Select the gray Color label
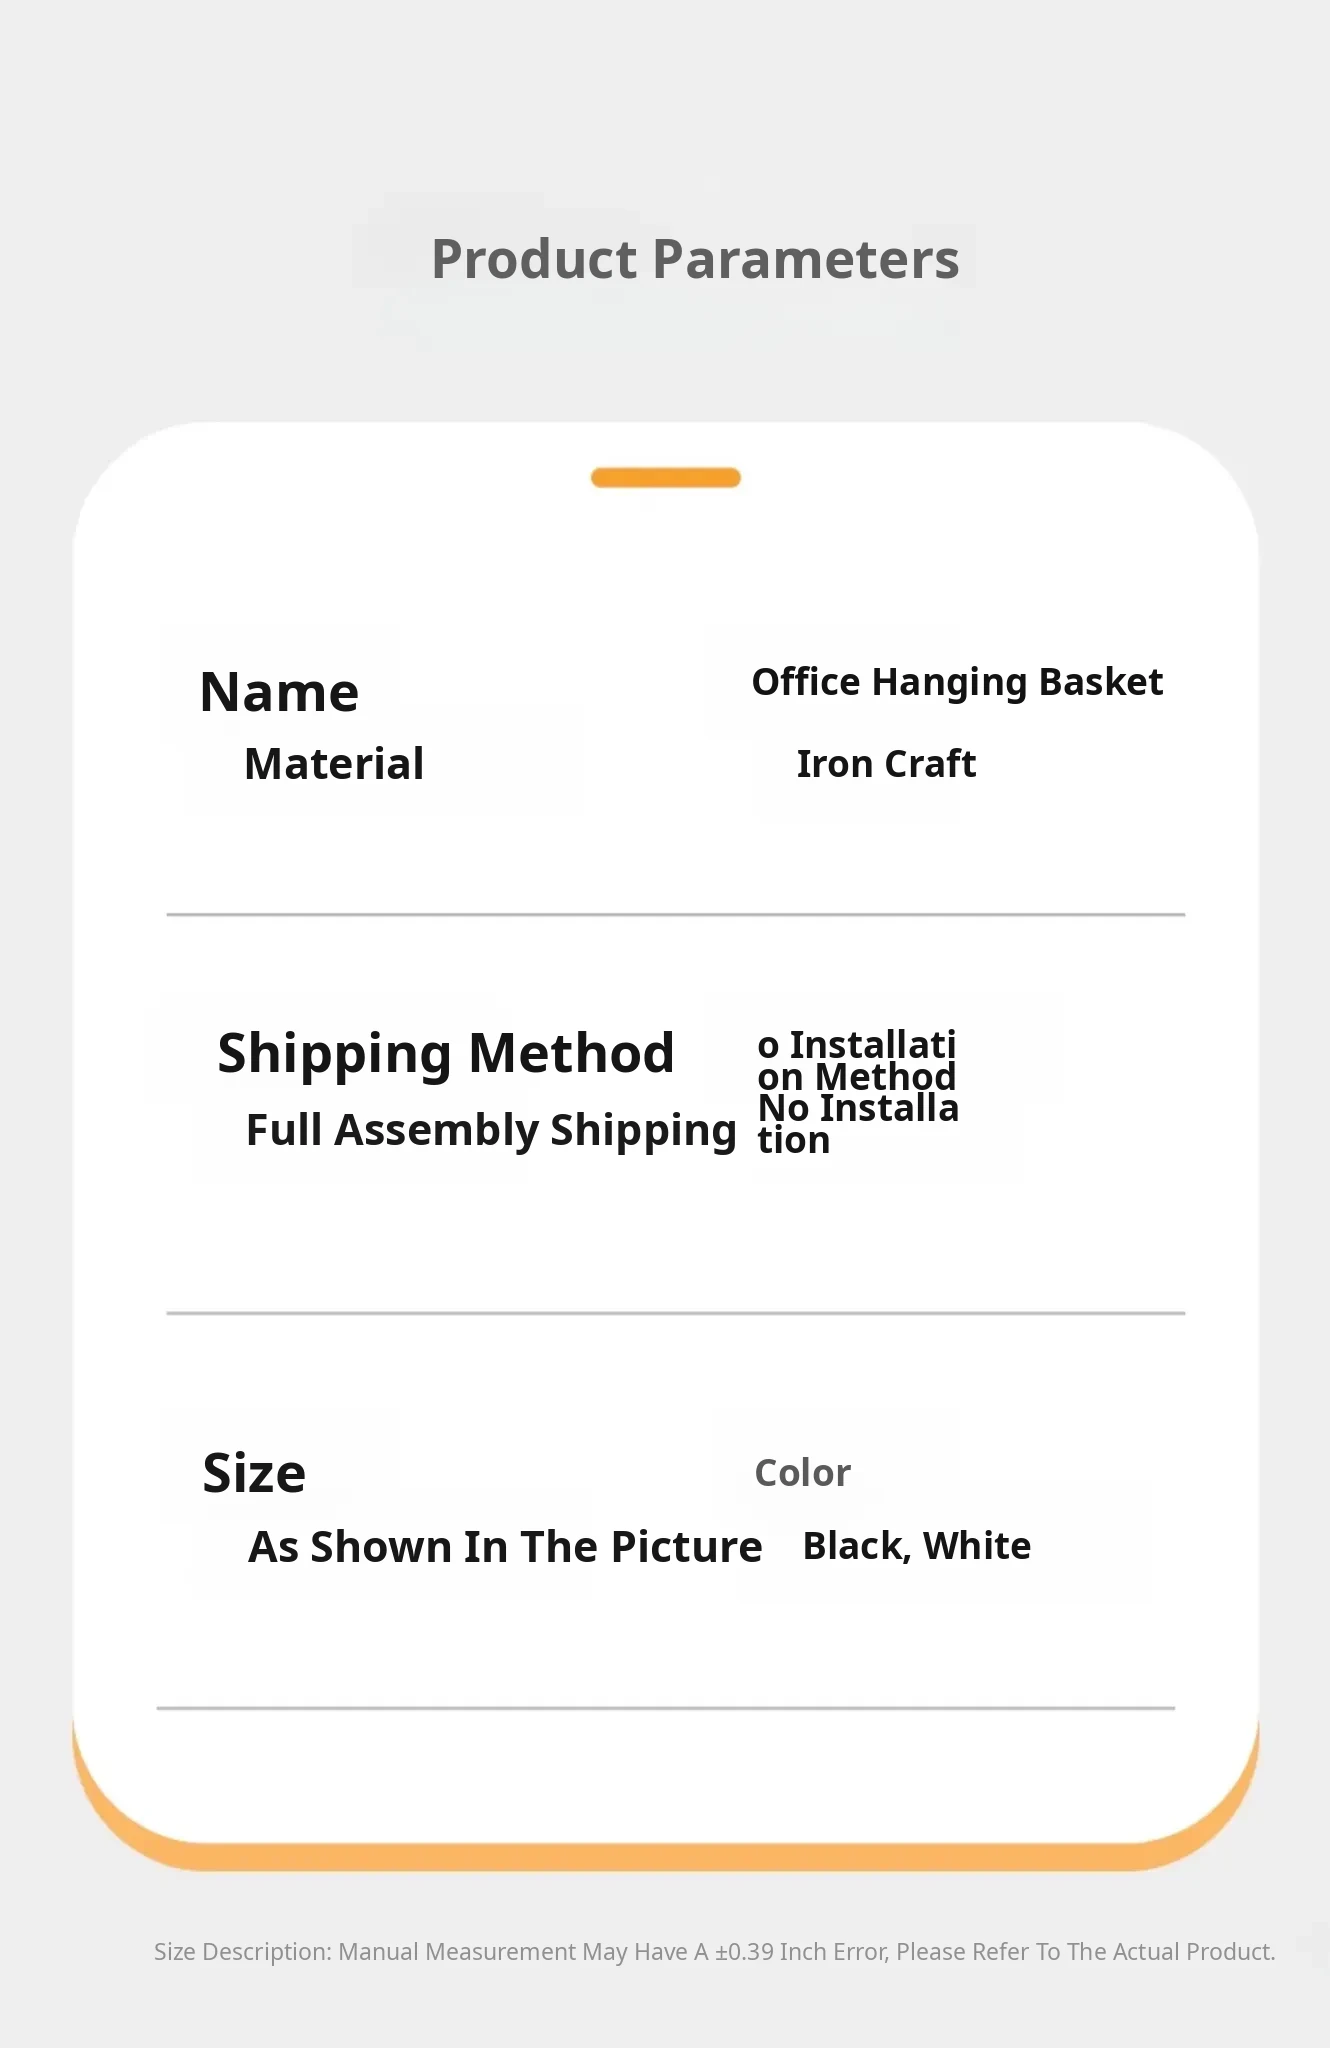Image resolution: width=1330 pixels, height=2048 pixels. point(802,1473)
